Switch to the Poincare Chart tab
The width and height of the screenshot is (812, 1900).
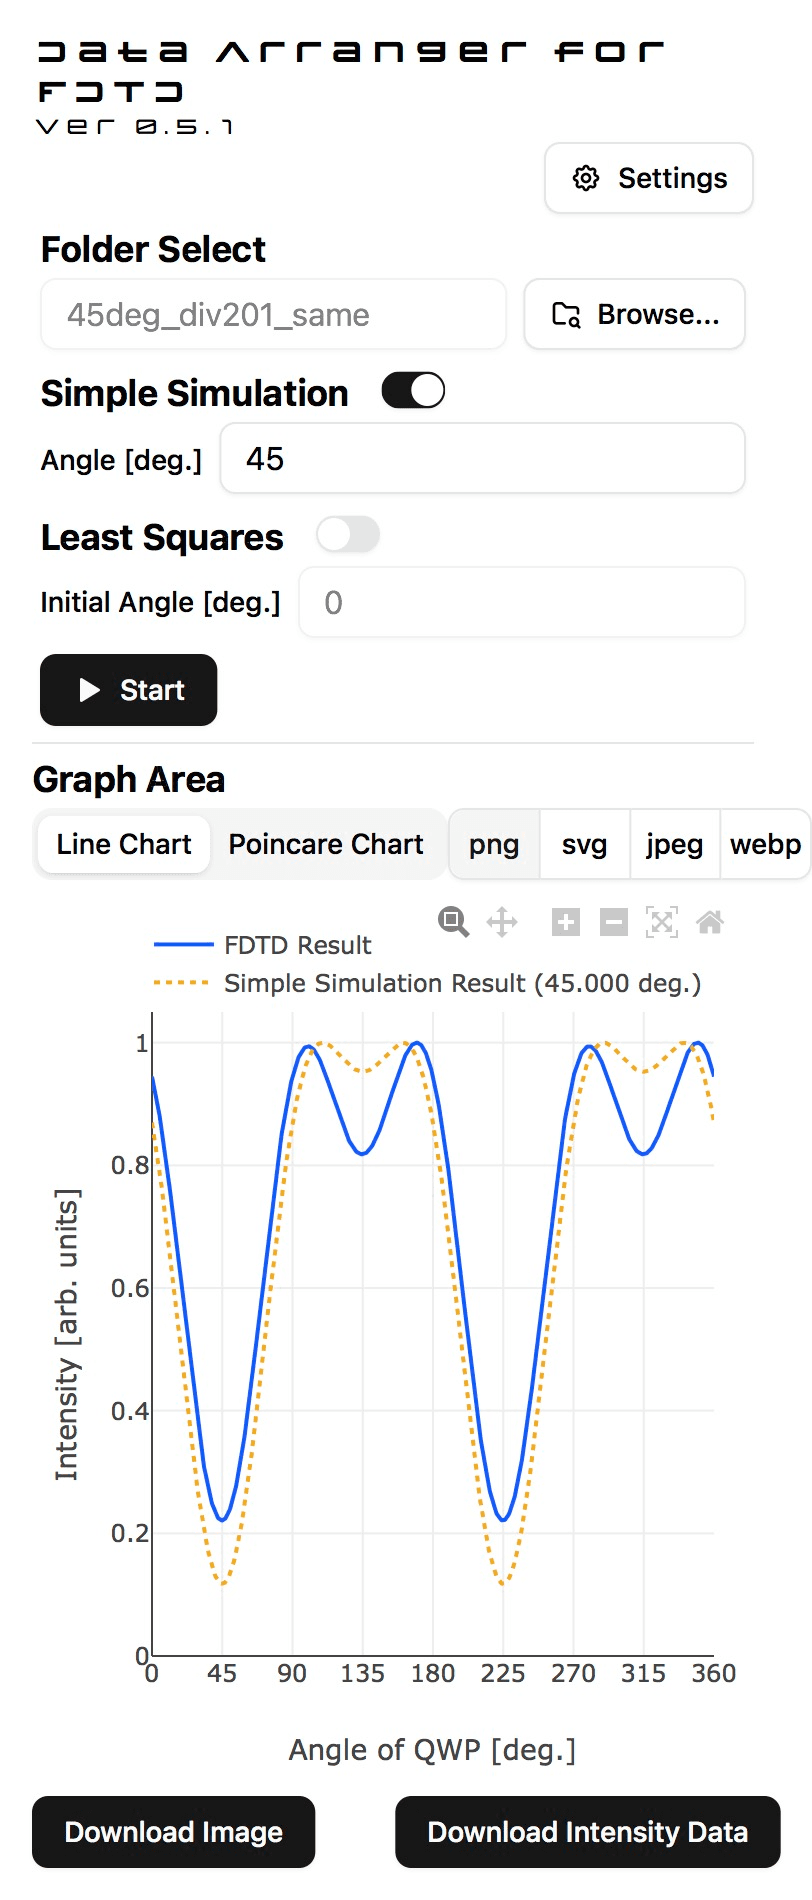coord(326,844)
